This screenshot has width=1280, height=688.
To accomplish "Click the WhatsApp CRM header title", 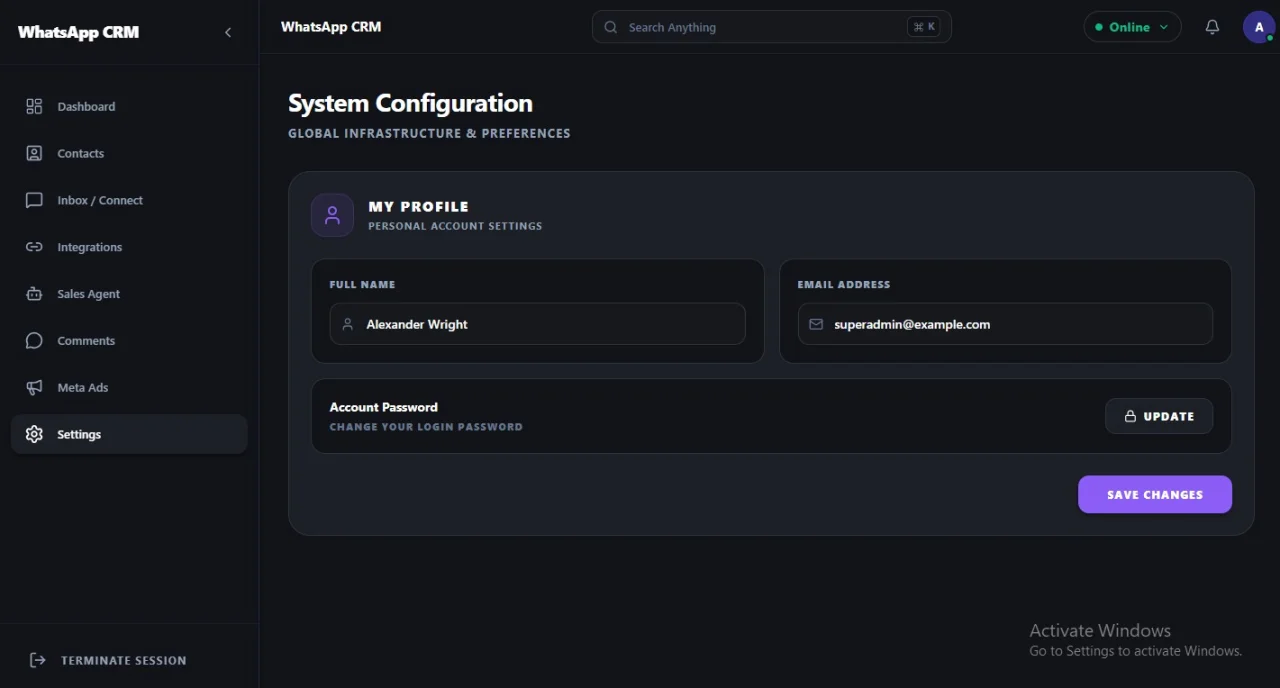I will tap(331, 27).
